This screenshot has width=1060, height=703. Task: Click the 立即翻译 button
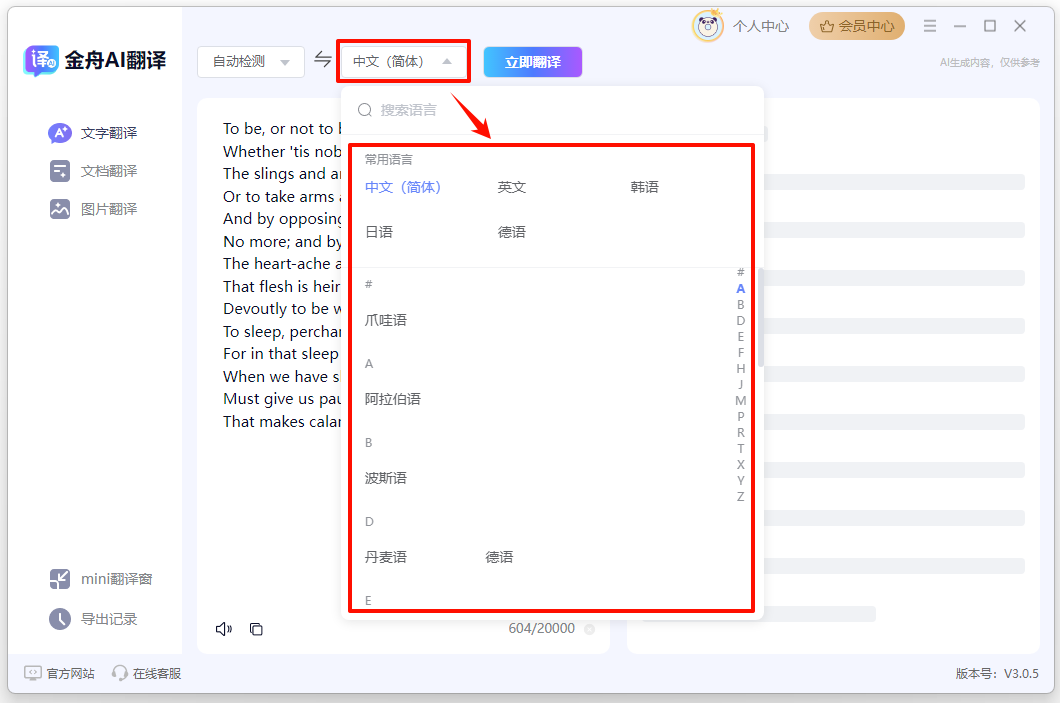pyautogui.click(x=532, y=62)
